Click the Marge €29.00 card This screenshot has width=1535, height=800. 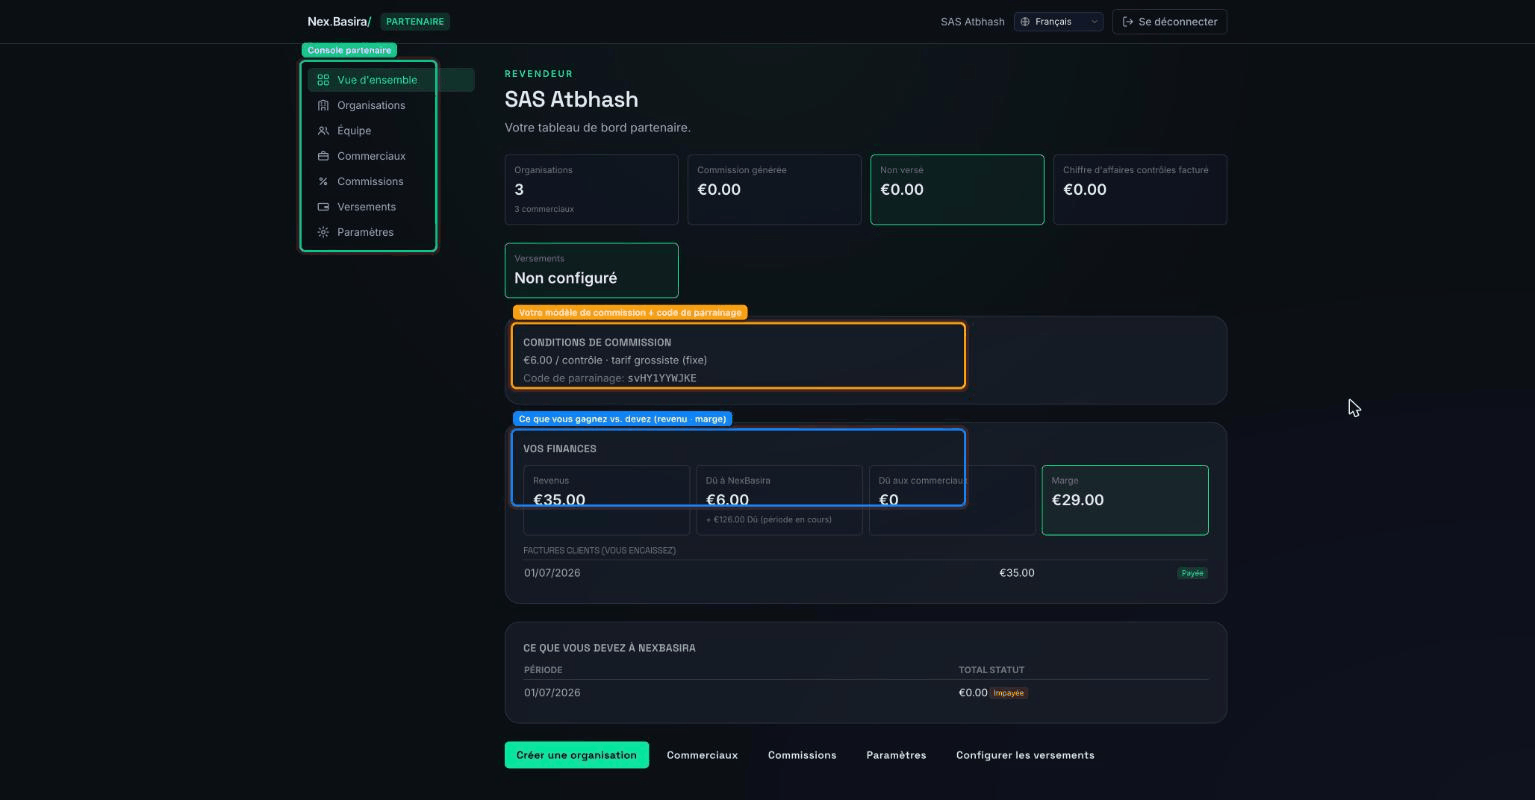(x=1125, y=500)
